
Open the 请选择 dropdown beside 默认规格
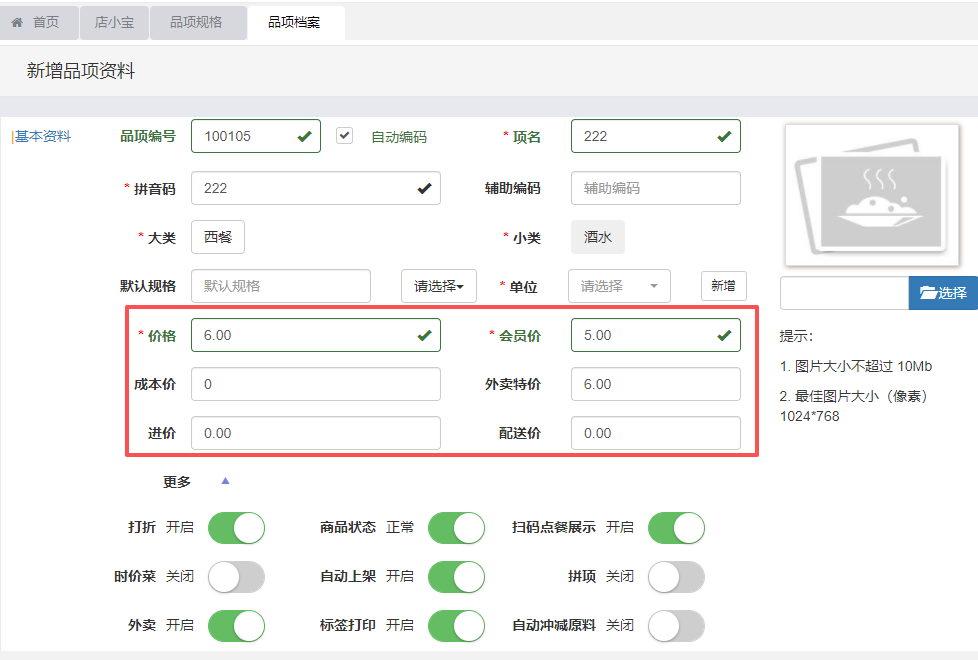[438, 286]
